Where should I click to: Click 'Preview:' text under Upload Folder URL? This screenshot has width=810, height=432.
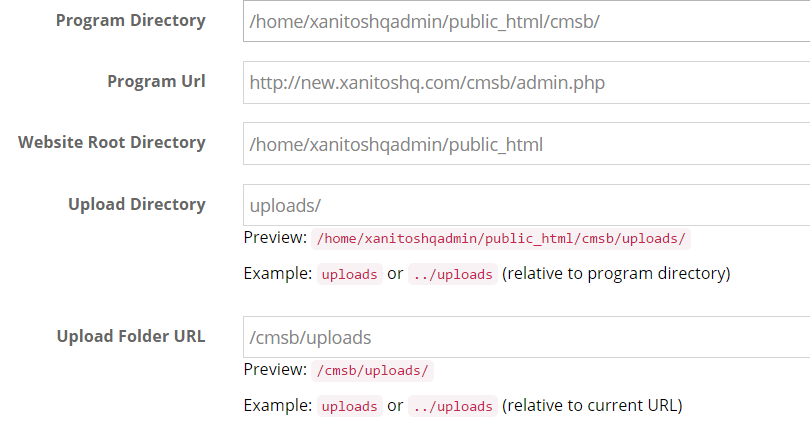pos(275,370)
